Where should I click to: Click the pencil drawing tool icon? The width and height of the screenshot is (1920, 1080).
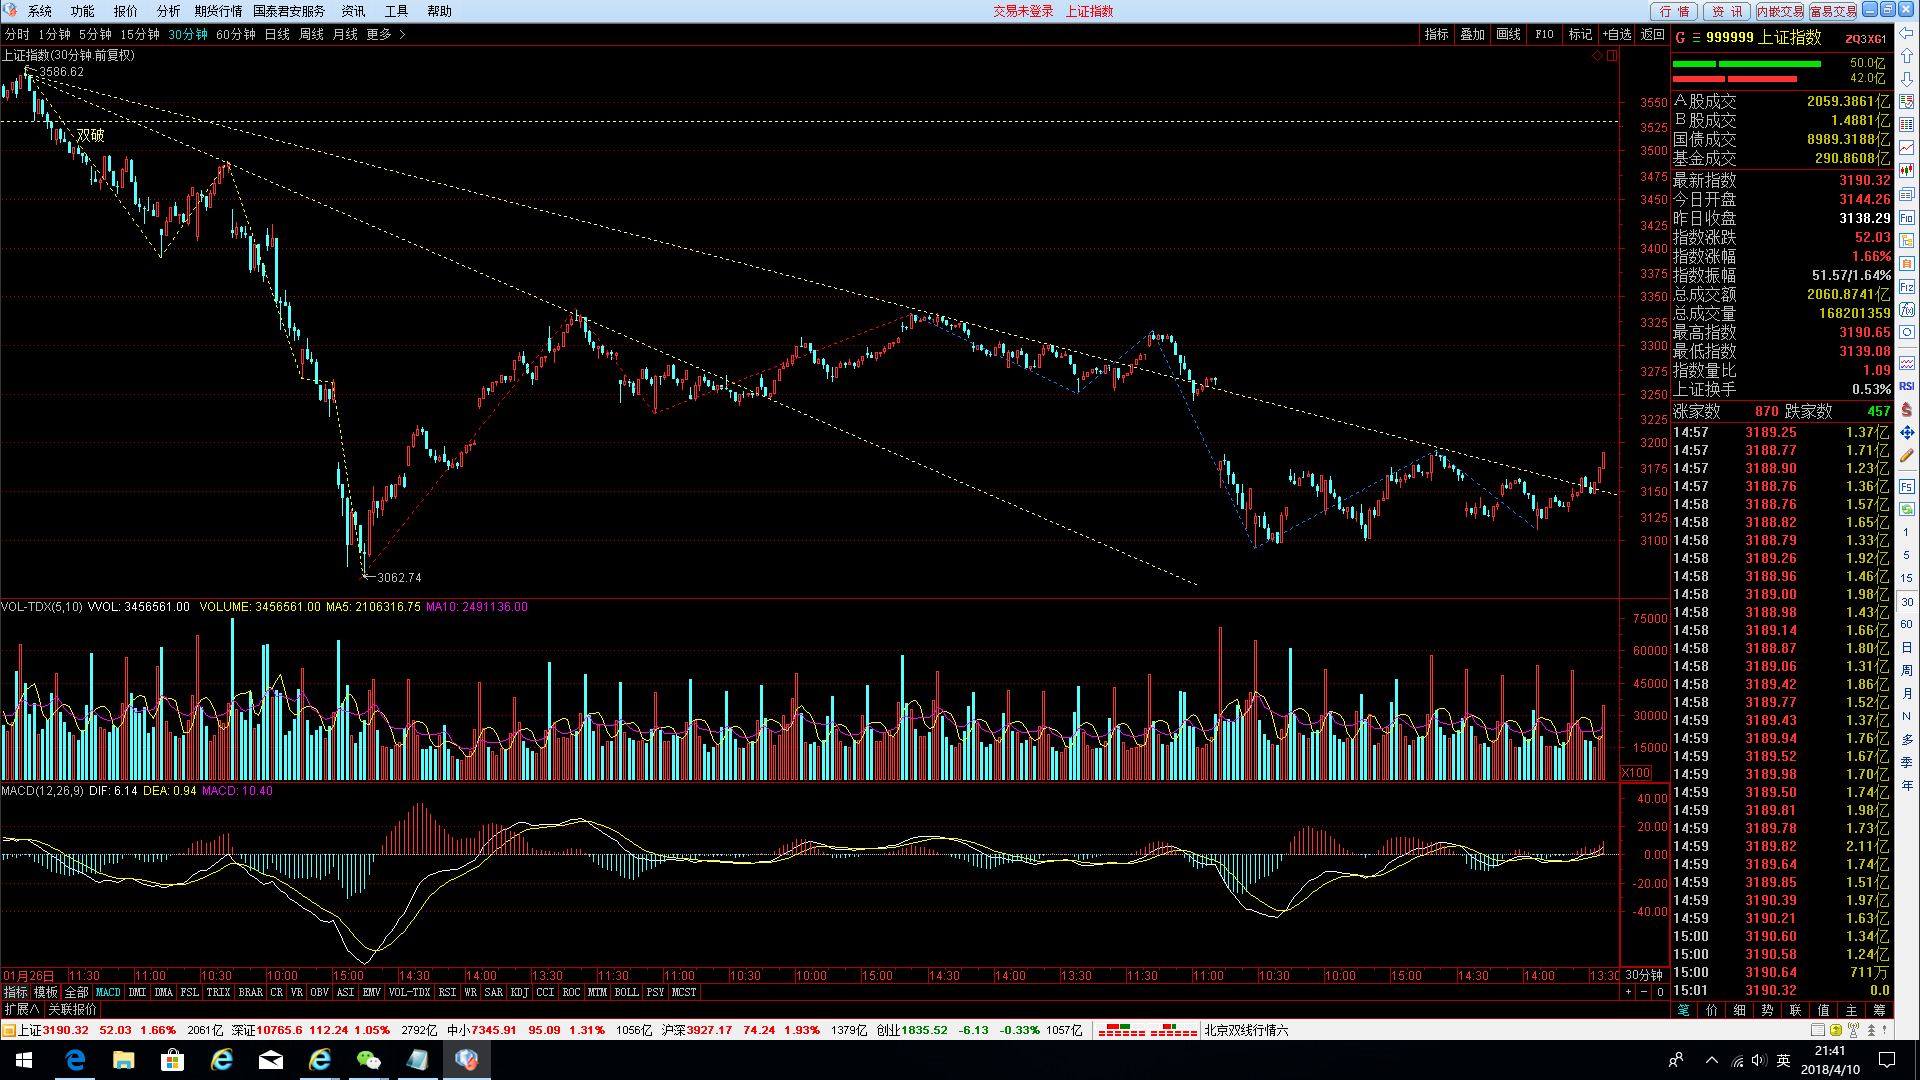pos(1907,456)
